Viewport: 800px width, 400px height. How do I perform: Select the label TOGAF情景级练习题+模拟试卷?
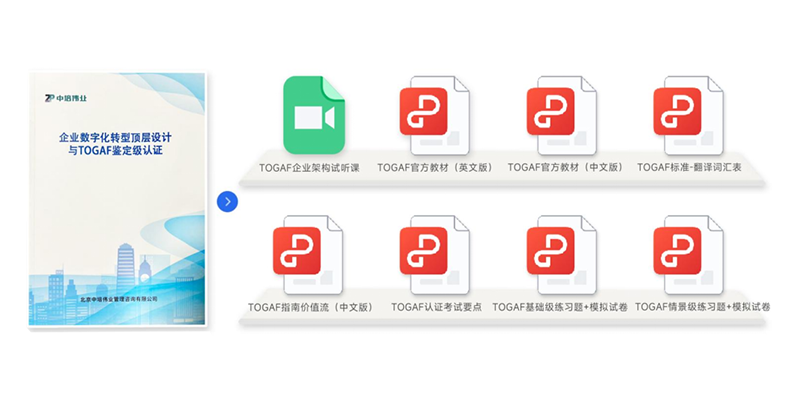(703, 307)
